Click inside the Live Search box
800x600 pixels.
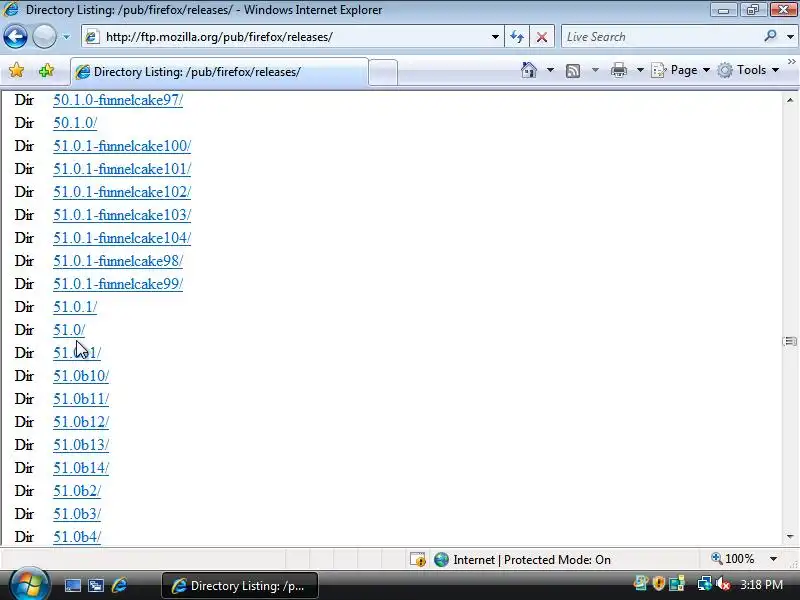coord(663,37)
